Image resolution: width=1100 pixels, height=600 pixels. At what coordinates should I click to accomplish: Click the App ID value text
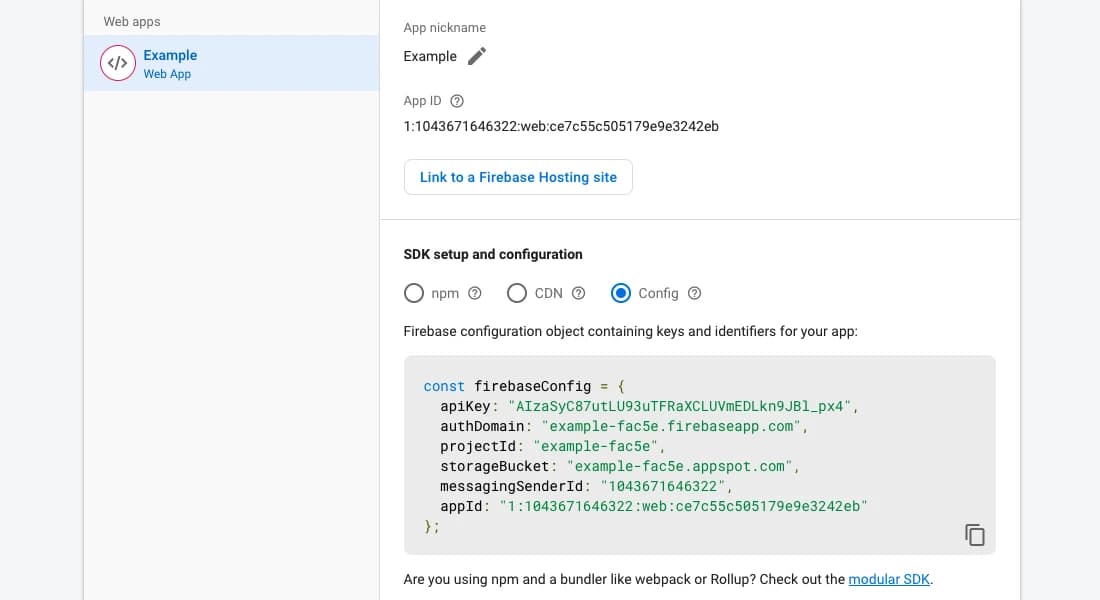[x=561, y=126]
